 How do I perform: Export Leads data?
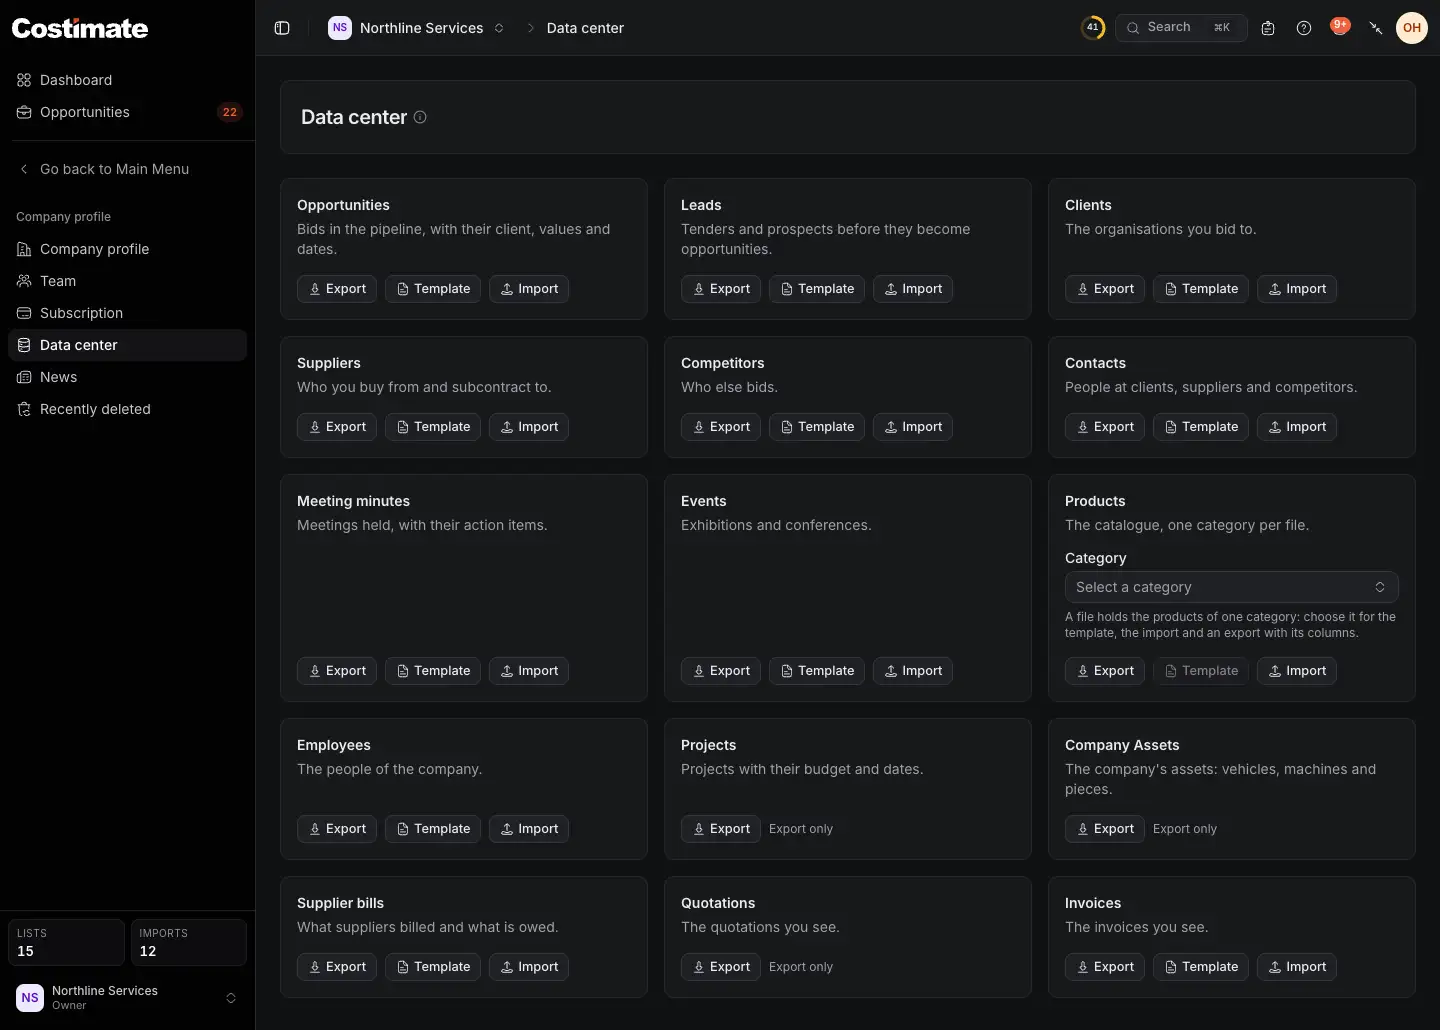point(721,289)
